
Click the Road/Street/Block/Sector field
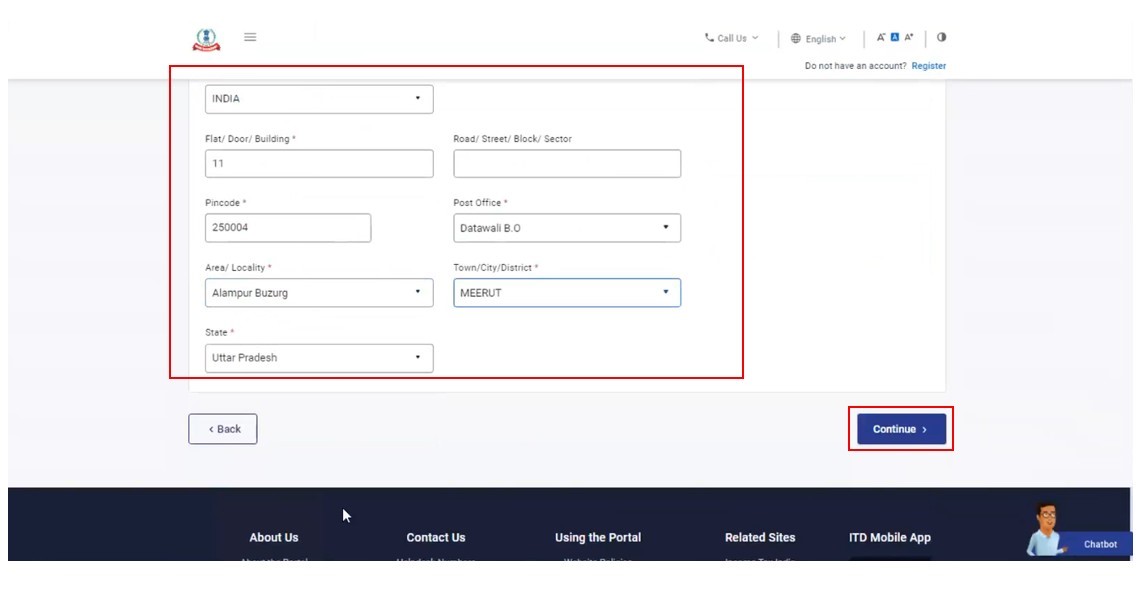[567, 164]
